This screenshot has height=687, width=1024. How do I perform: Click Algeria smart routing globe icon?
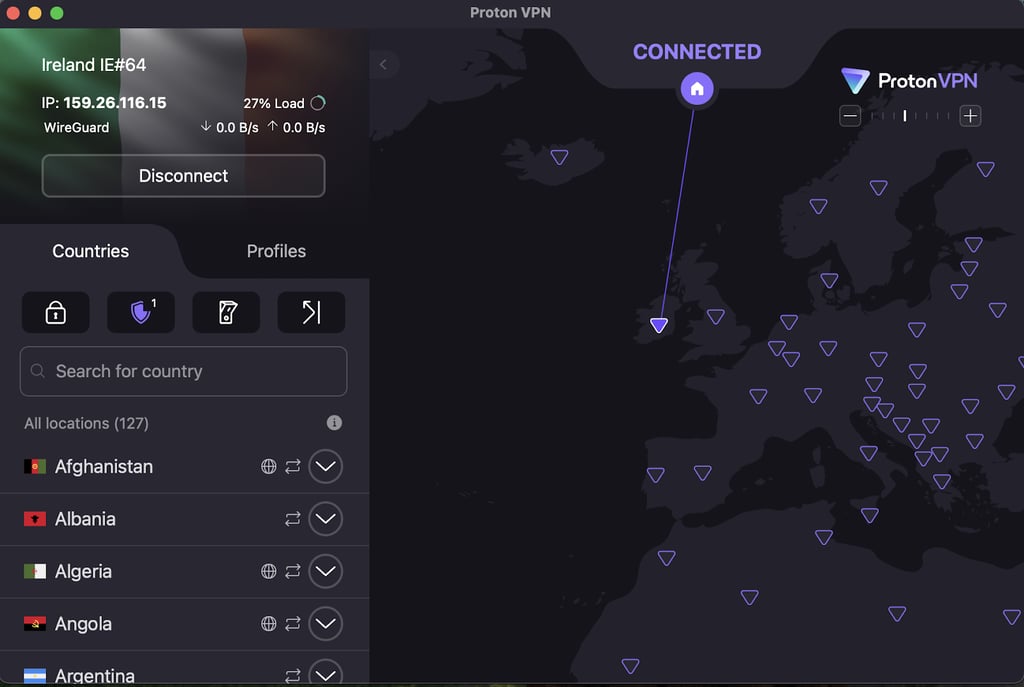(x=268, y=571)
